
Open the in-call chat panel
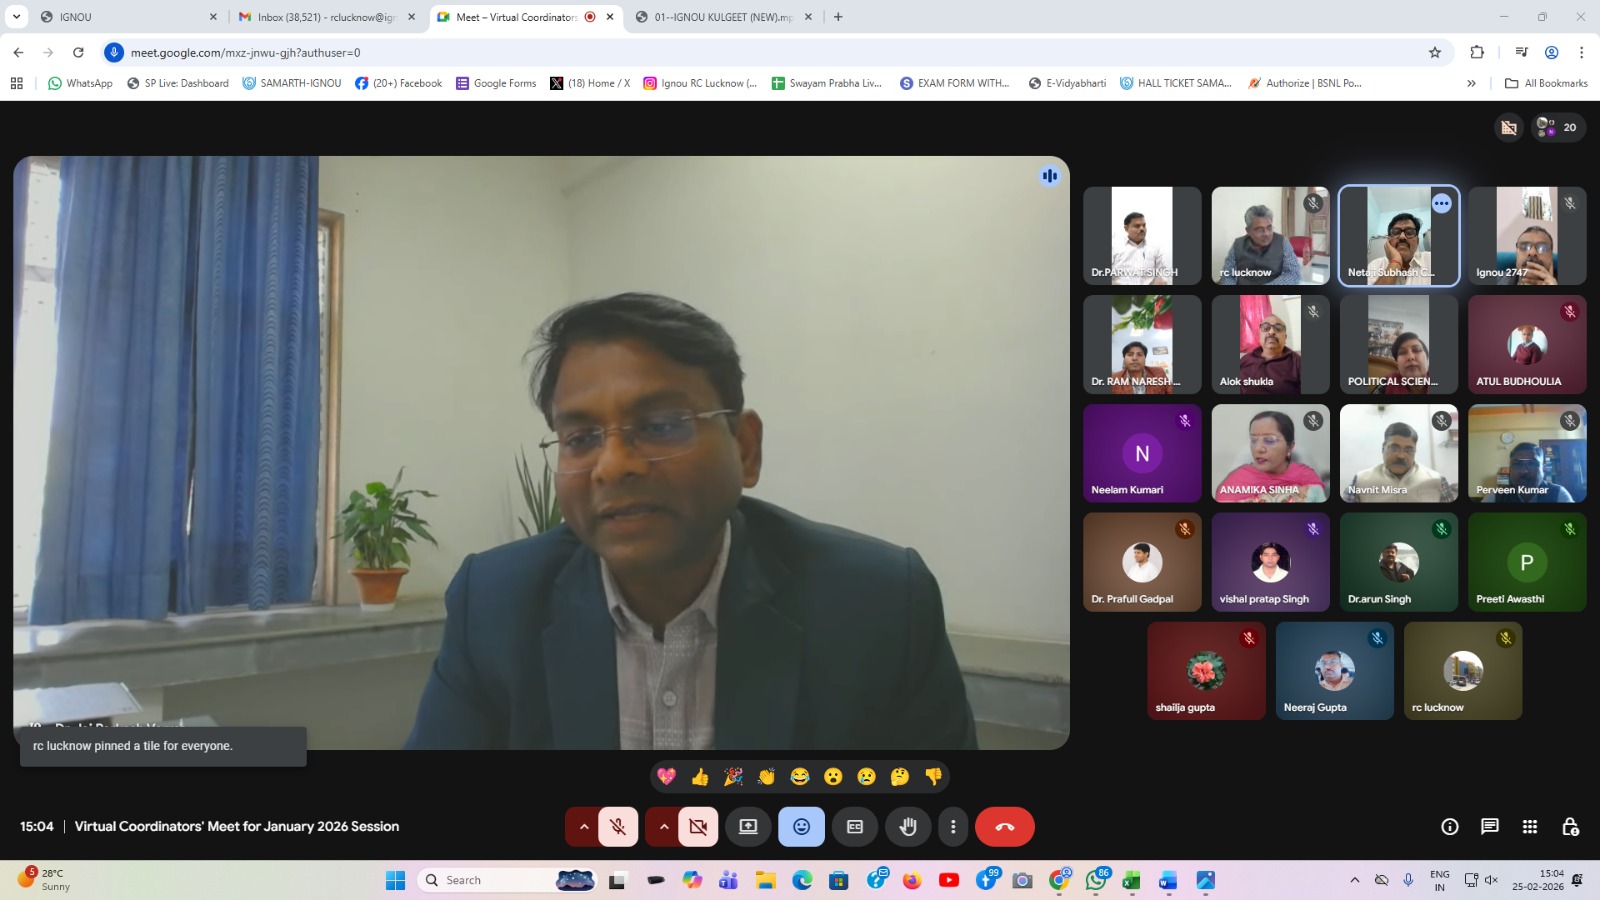click(1489, 826)
